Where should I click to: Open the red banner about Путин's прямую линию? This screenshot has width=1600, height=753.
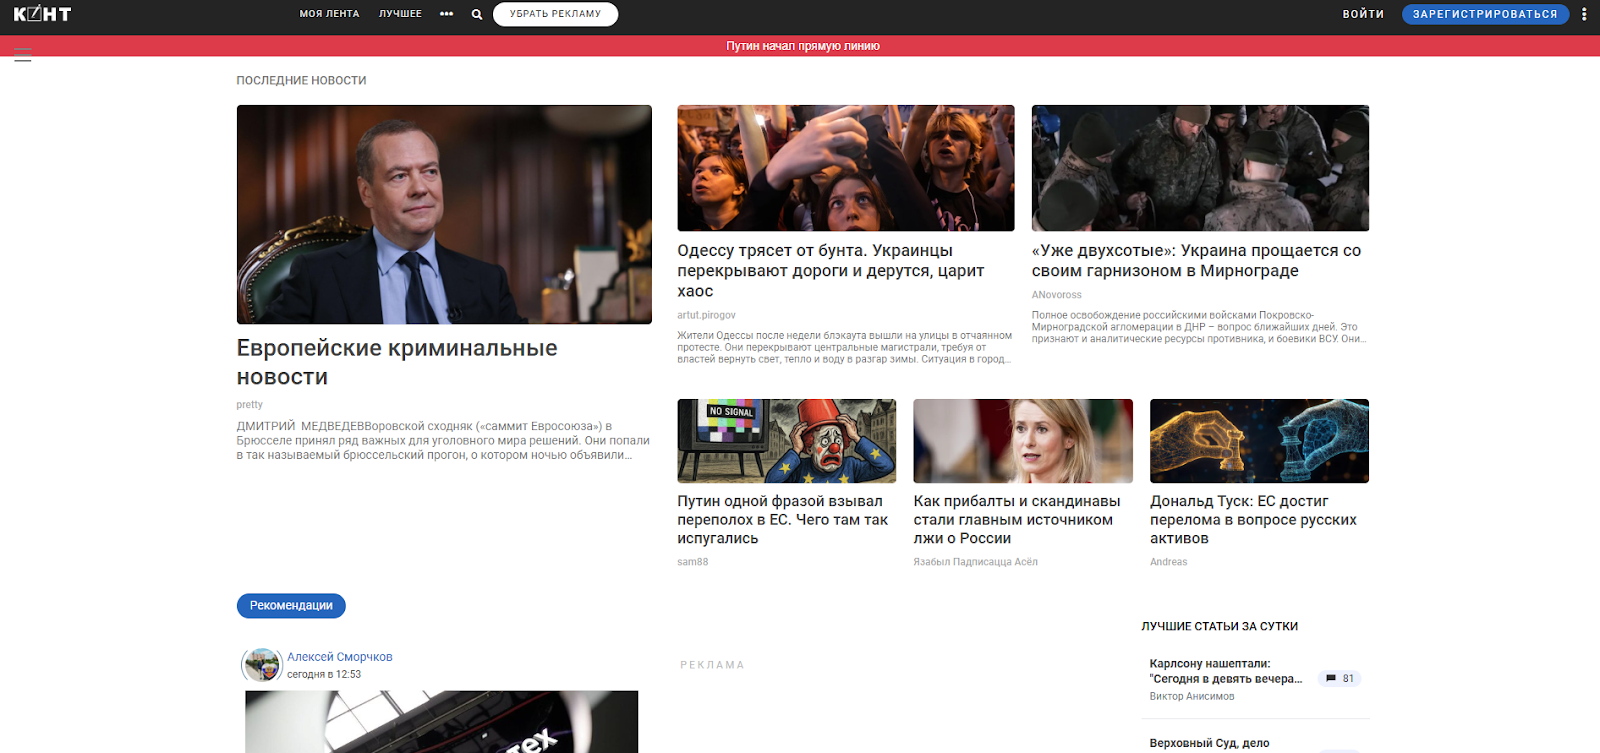802,46
